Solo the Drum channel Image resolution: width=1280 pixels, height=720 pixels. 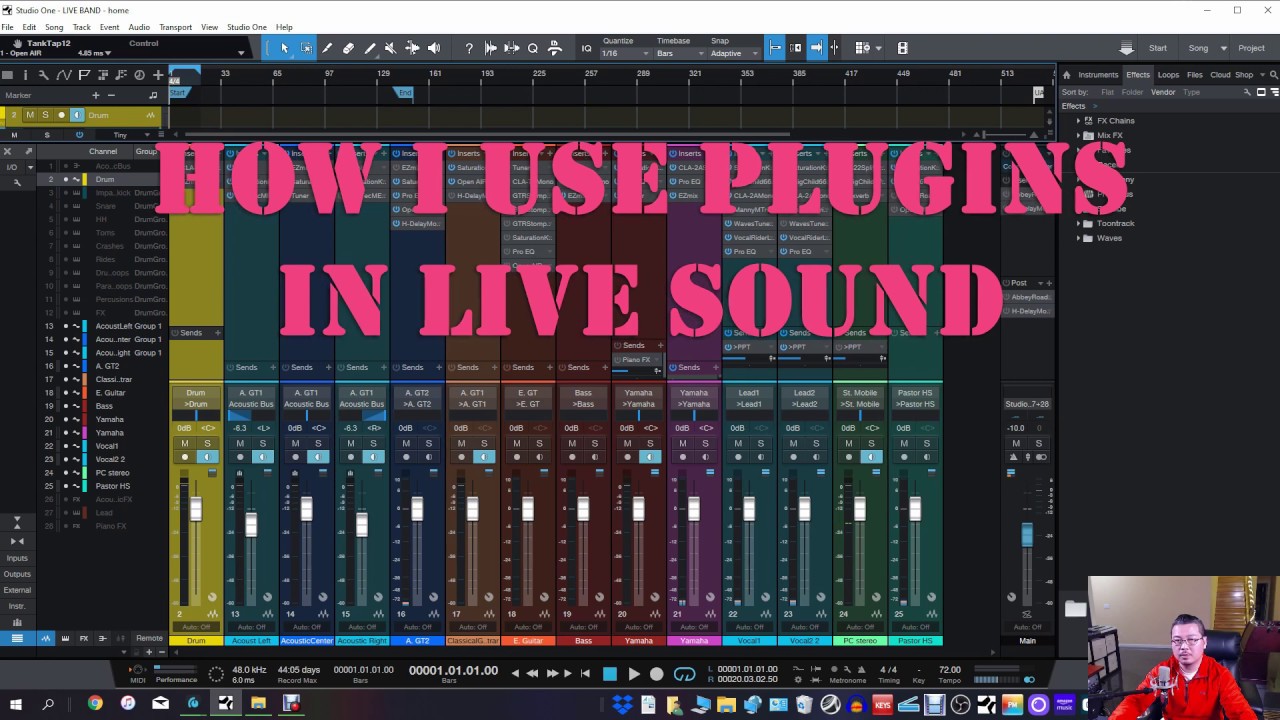207,443
